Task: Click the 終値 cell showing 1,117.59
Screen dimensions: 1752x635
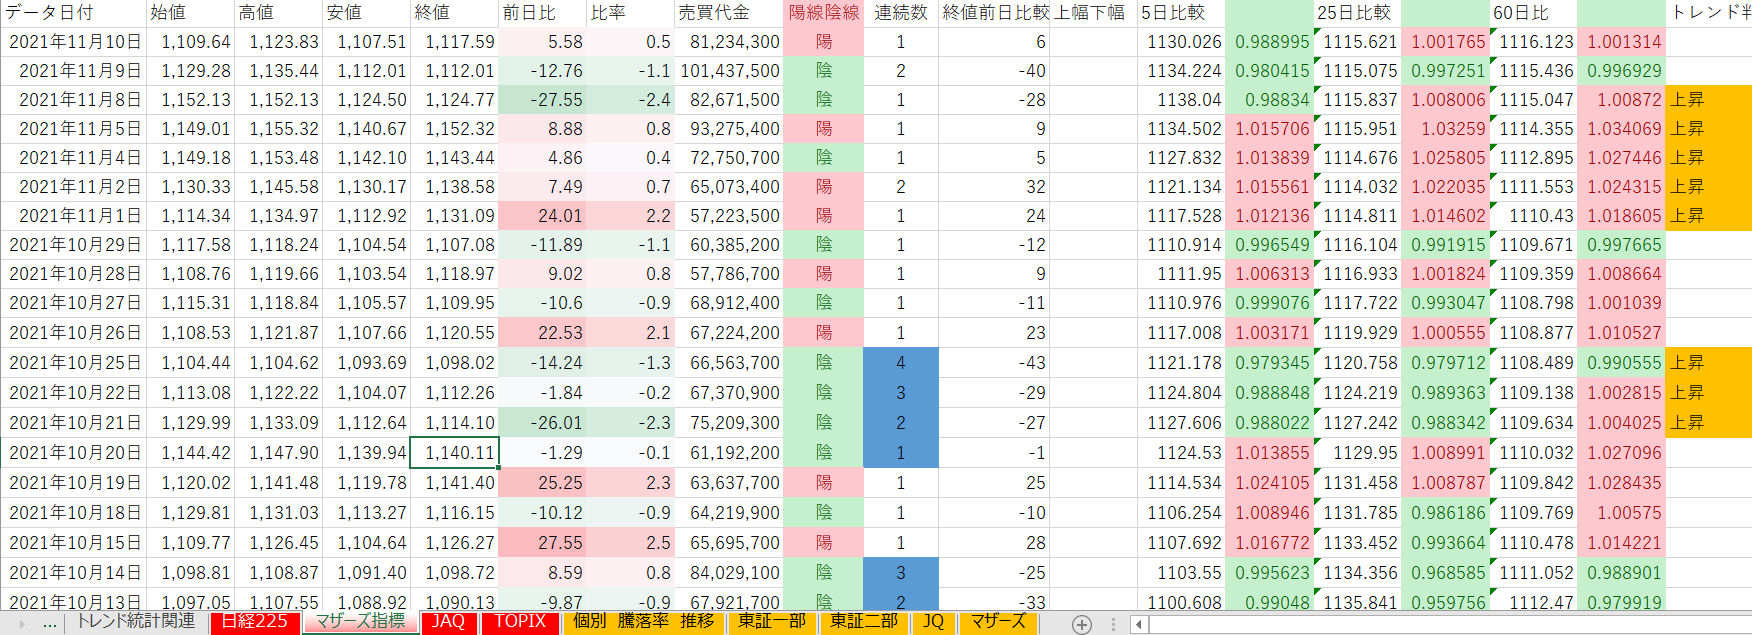Action: tap(455, 42)
